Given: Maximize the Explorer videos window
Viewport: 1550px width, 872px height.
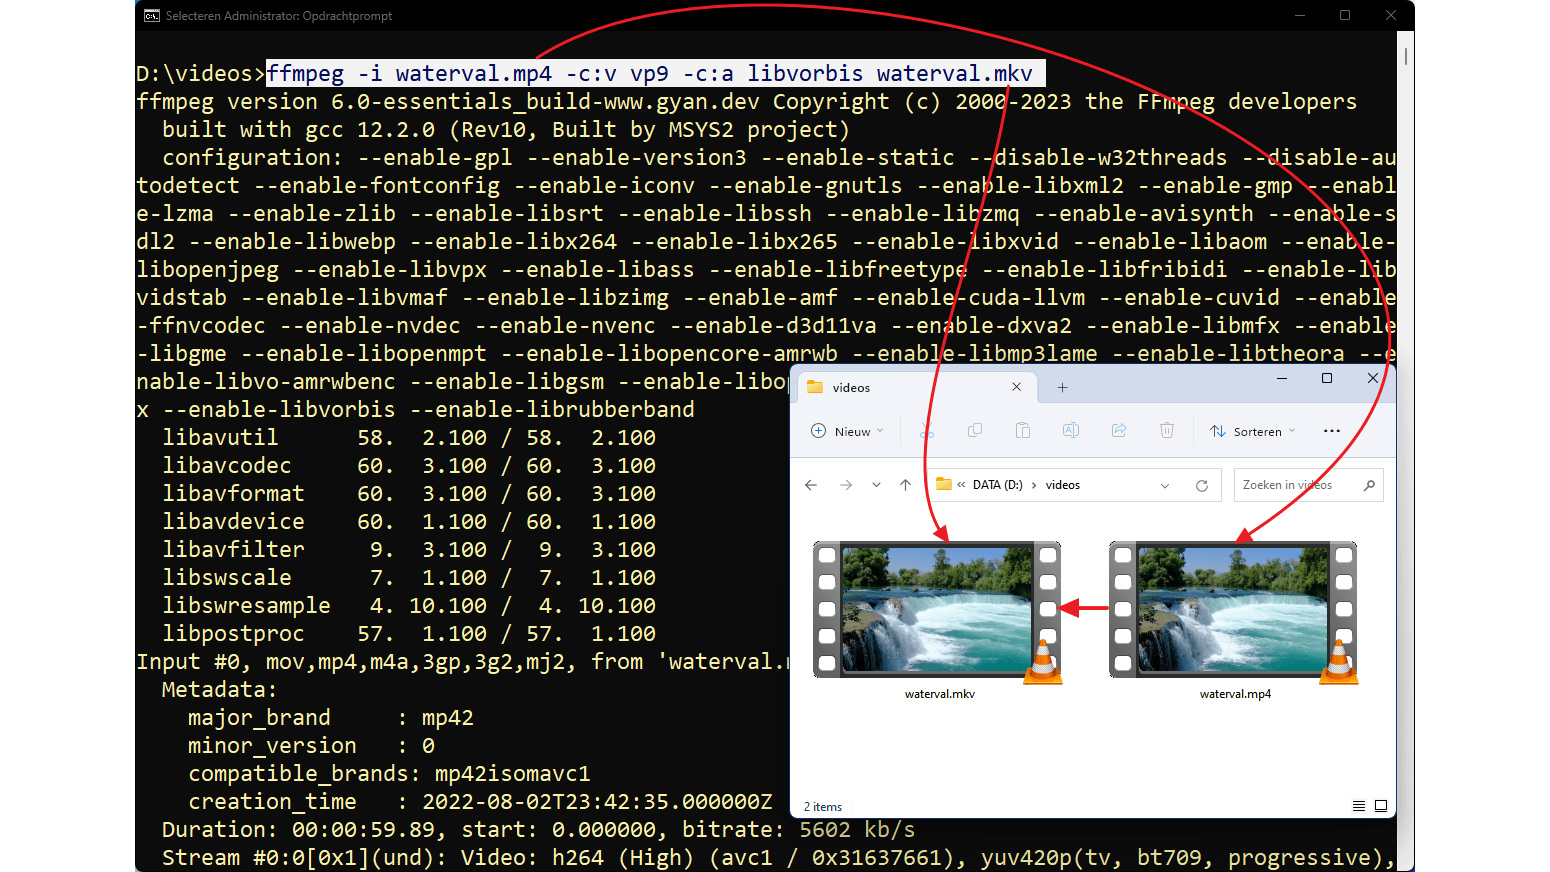Looking at the screenshot, I should click(x=1327, y=378).
